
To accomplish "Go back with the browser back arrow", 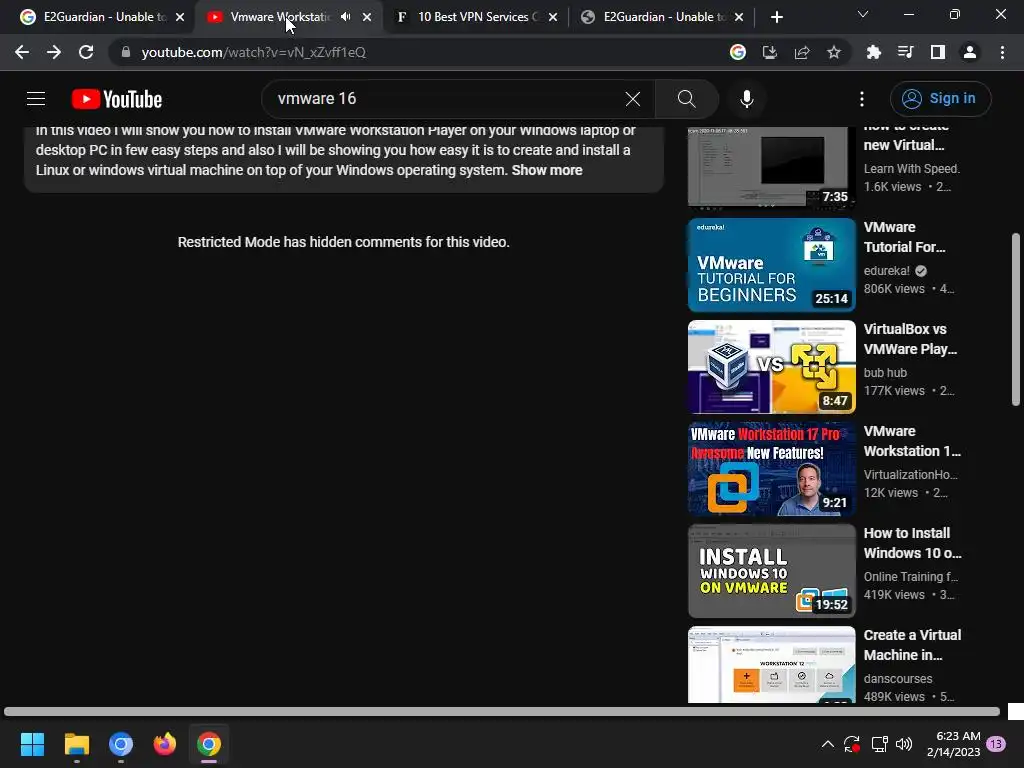I will (22, 52).
